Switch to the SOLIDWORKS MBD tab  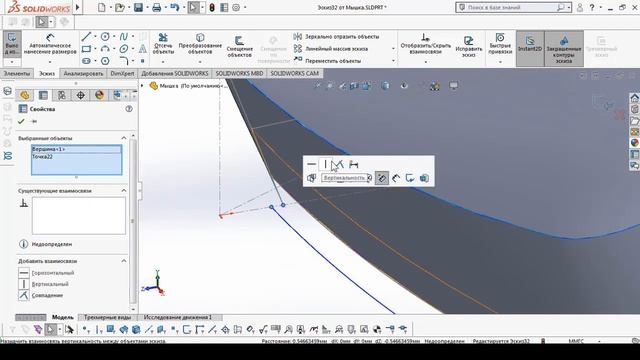pos(239,73)
